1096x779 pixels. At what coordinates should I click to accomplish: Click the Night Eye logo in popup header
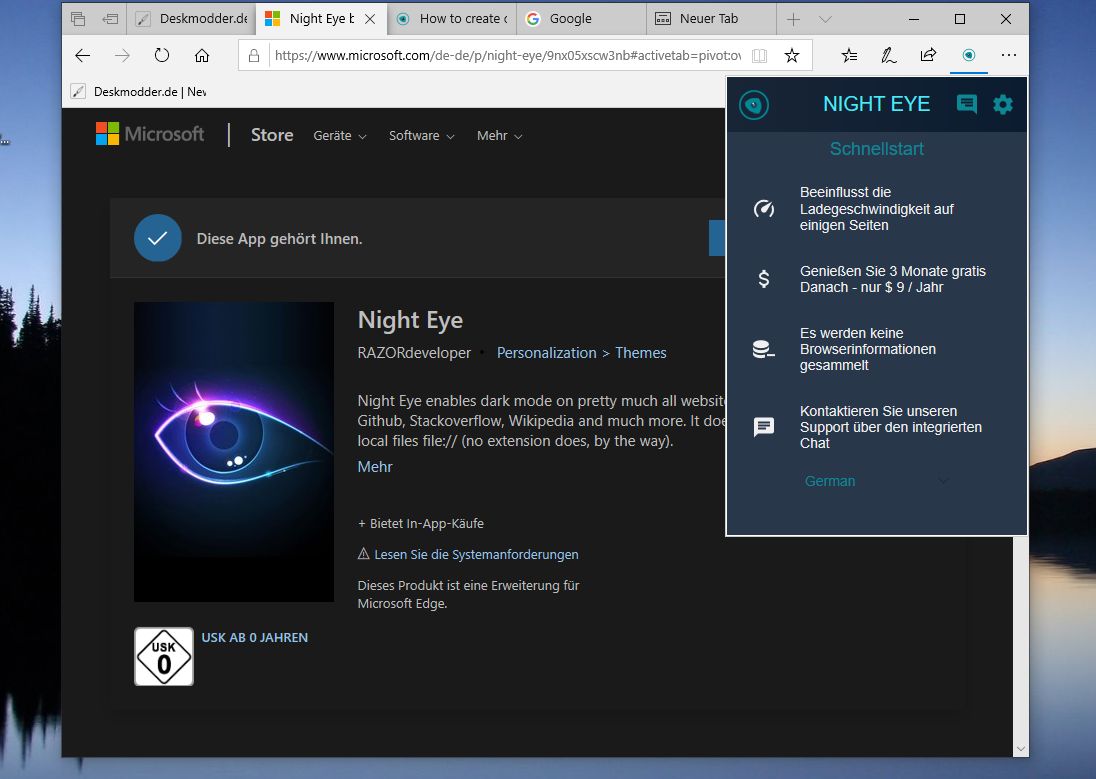[754, 105]
